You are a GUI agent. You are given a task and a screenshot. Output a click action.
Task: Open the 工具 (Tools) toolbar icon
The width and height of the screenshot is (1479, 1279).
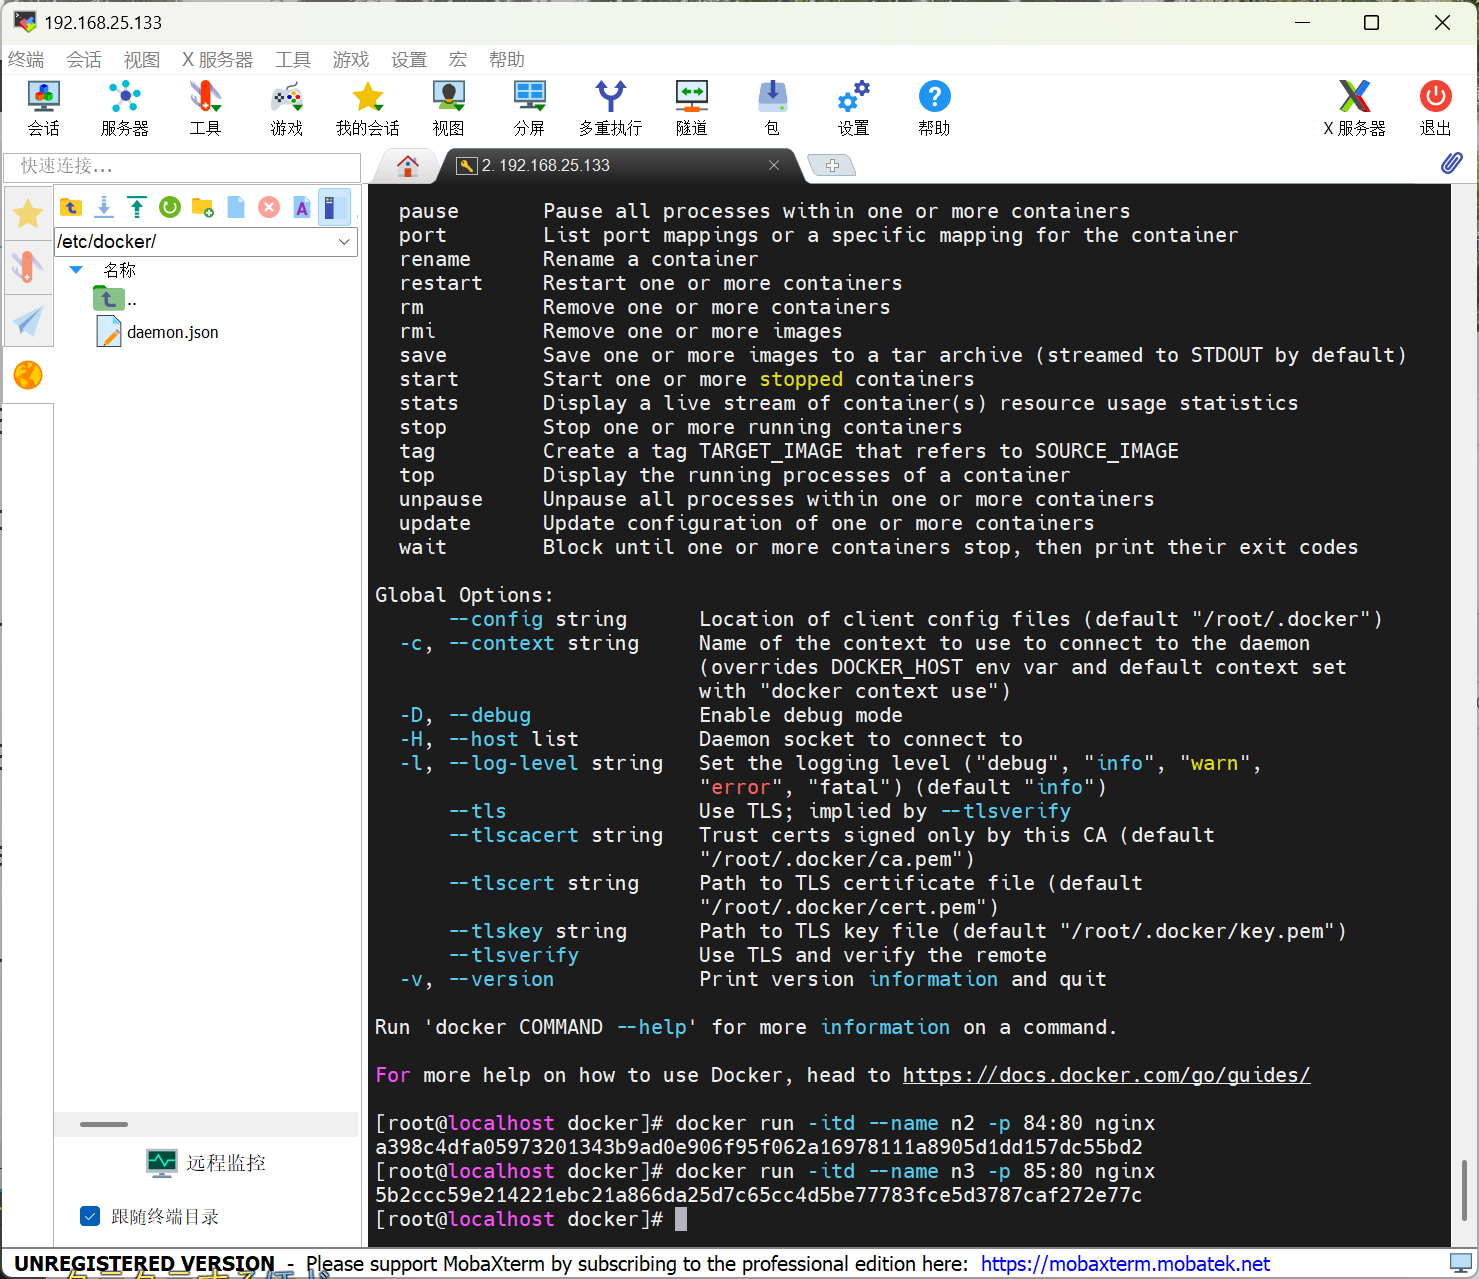205,108
